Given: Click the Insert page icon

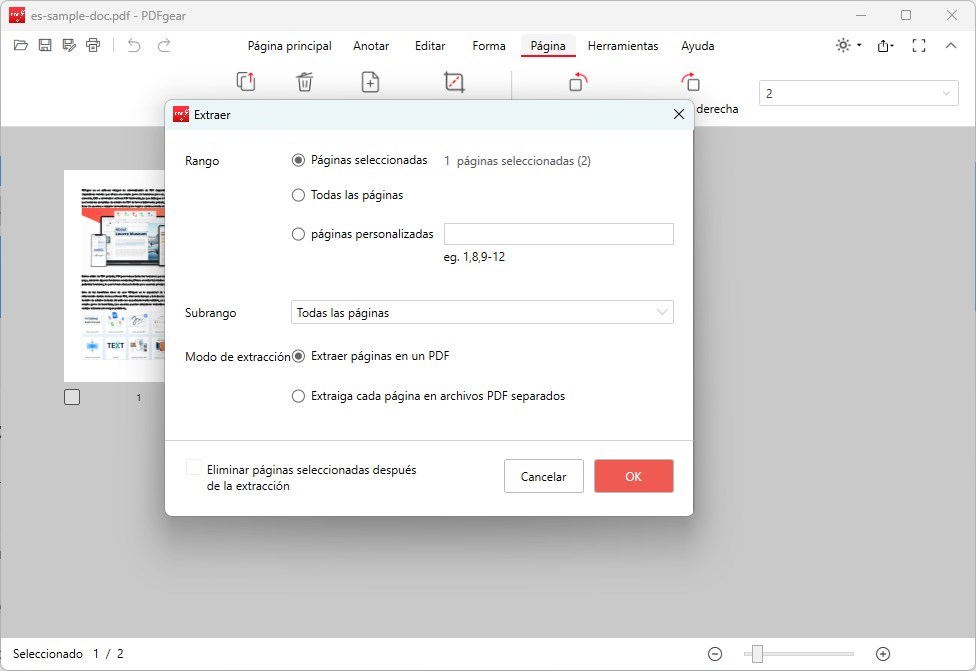Looking at the screenshot, I should coord(370,82).
